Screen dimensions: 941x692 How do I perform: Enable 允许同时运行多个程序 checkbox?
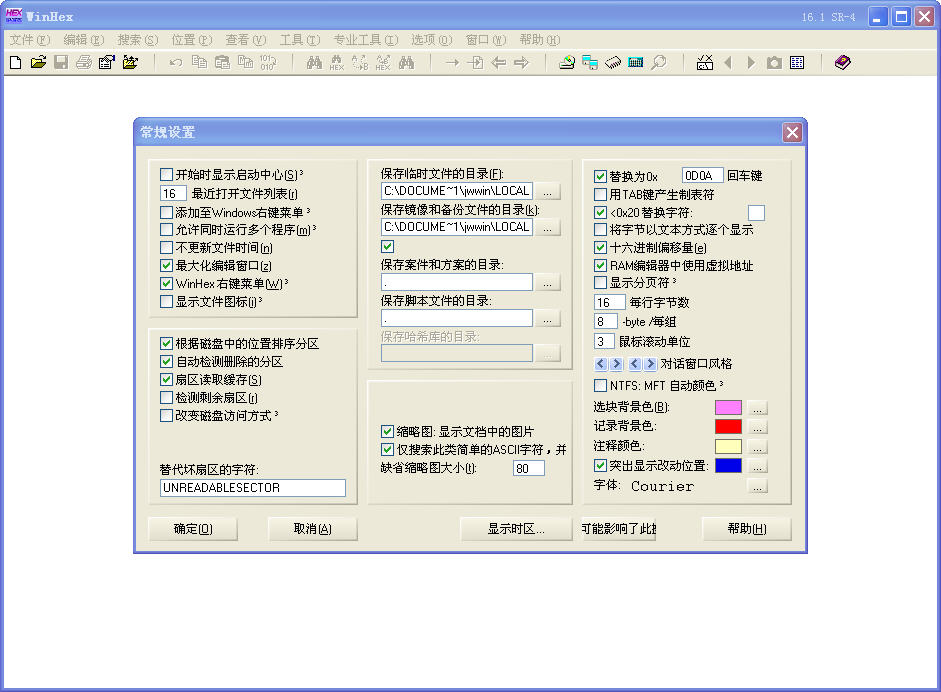pyautogui.click(x=166, y=230)
